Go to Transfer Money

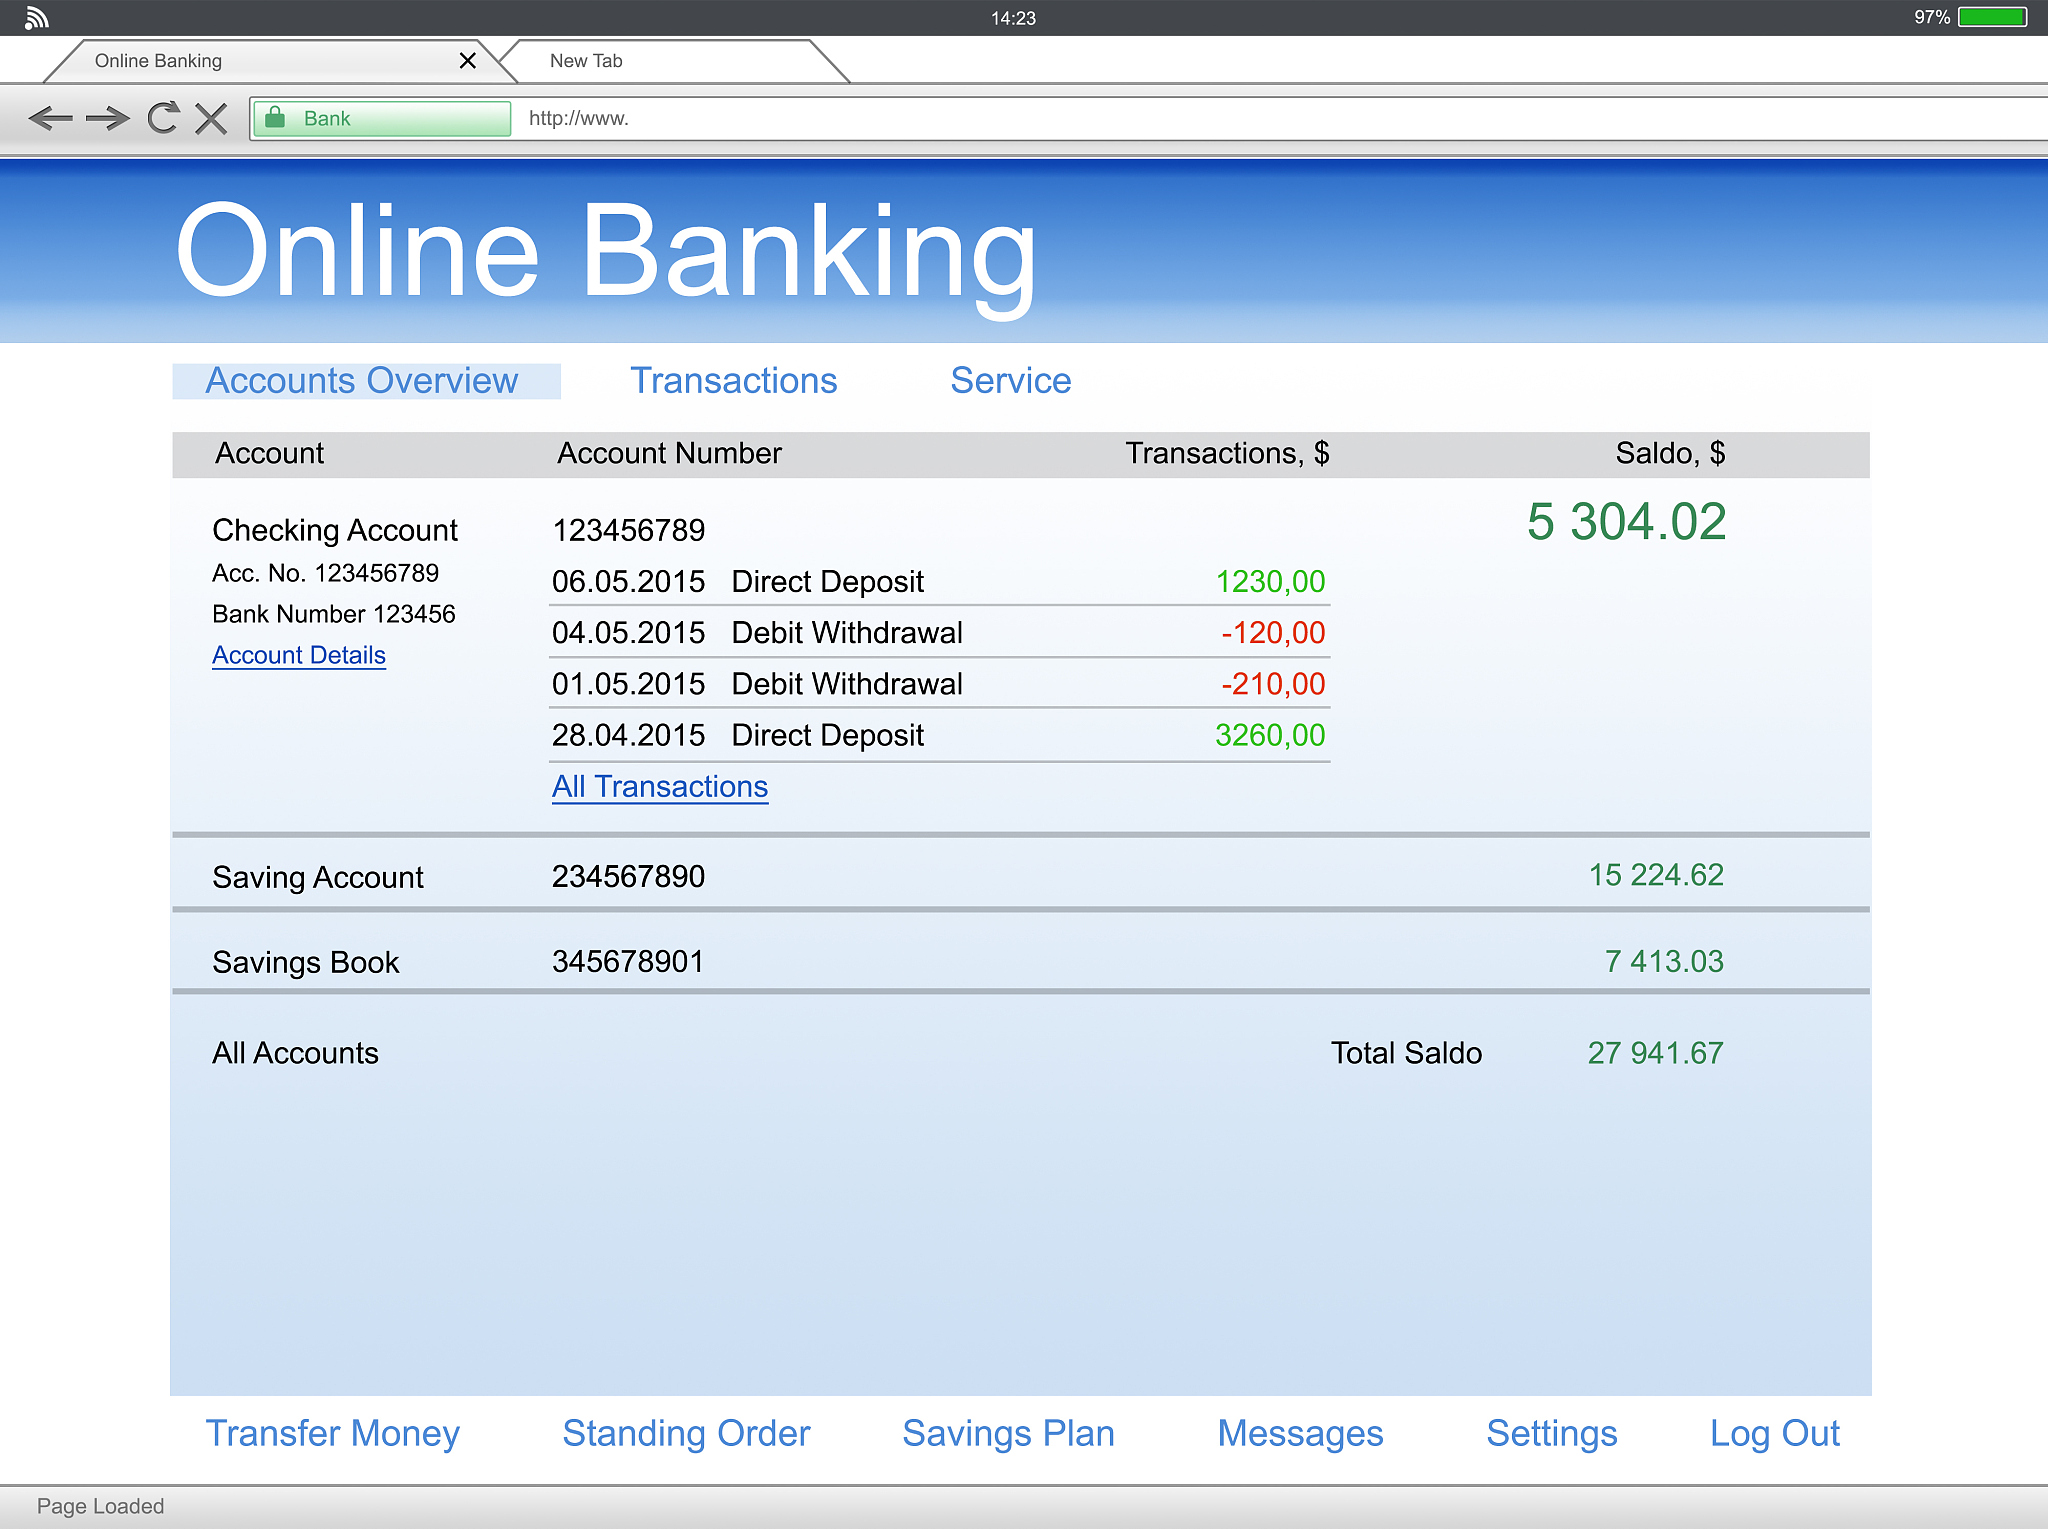(332, 1434)
